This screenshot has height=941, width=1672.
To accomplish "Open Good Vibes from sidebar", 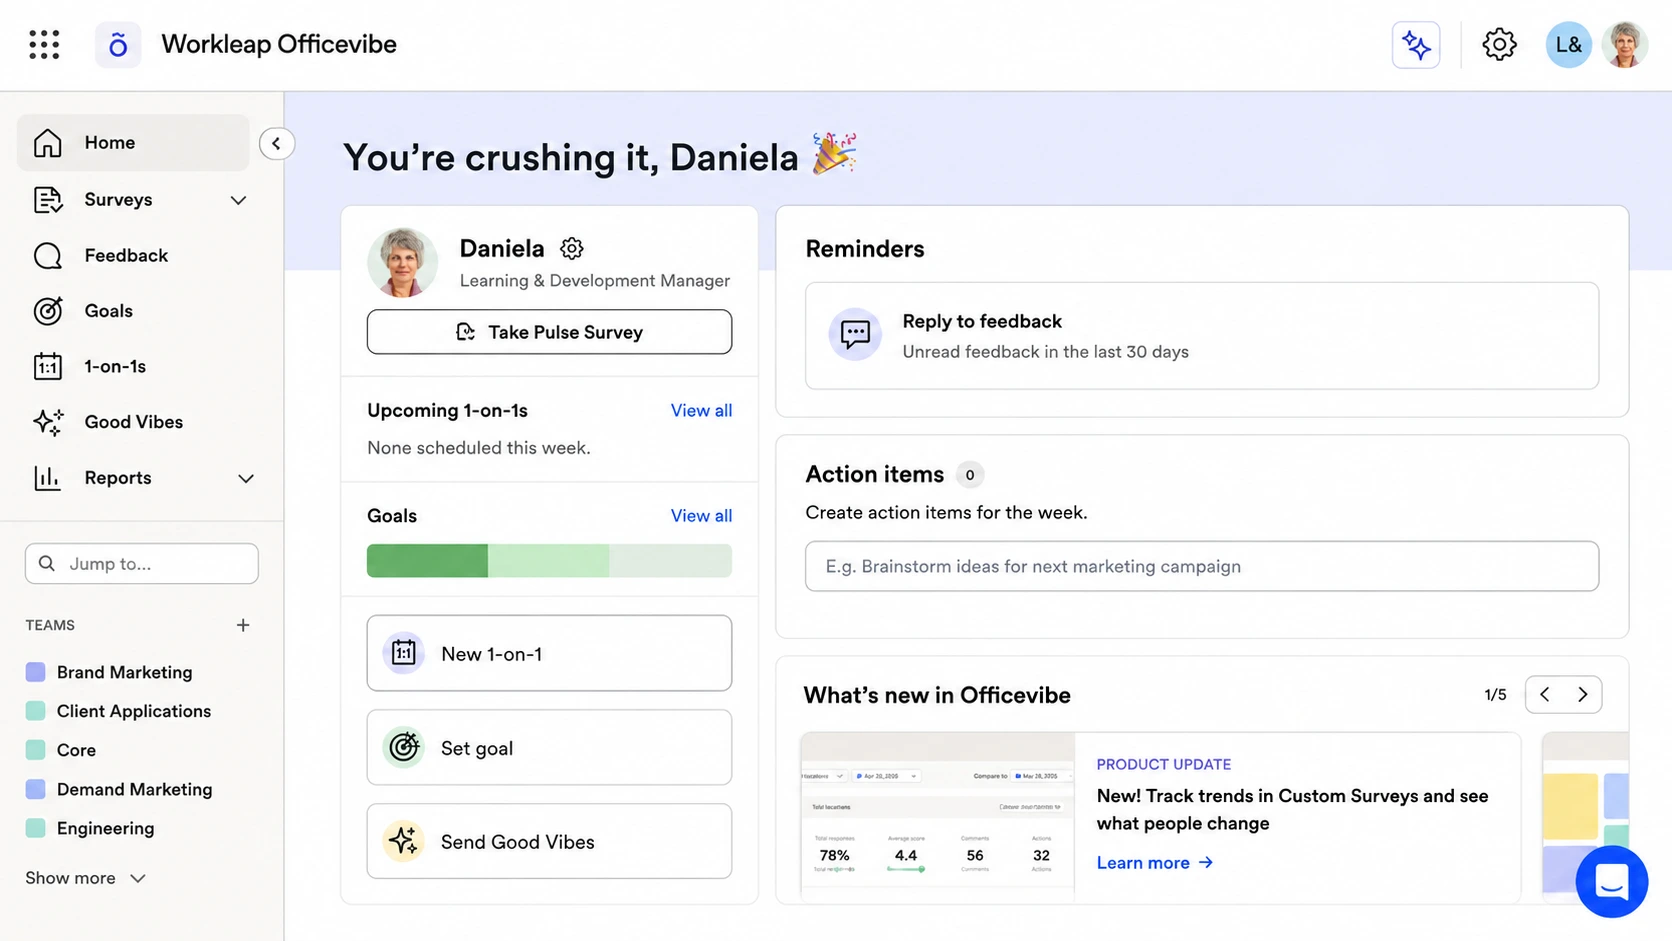I will pyautogui.click(x=133, y=422).
